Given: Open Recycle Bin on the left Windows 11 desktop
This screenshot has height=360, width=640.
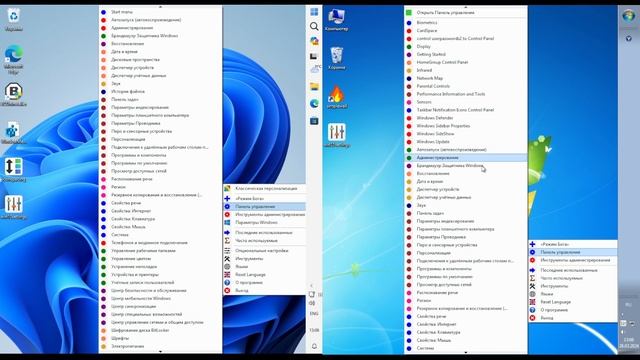Looking at the screenshot, I should point(13,19).
